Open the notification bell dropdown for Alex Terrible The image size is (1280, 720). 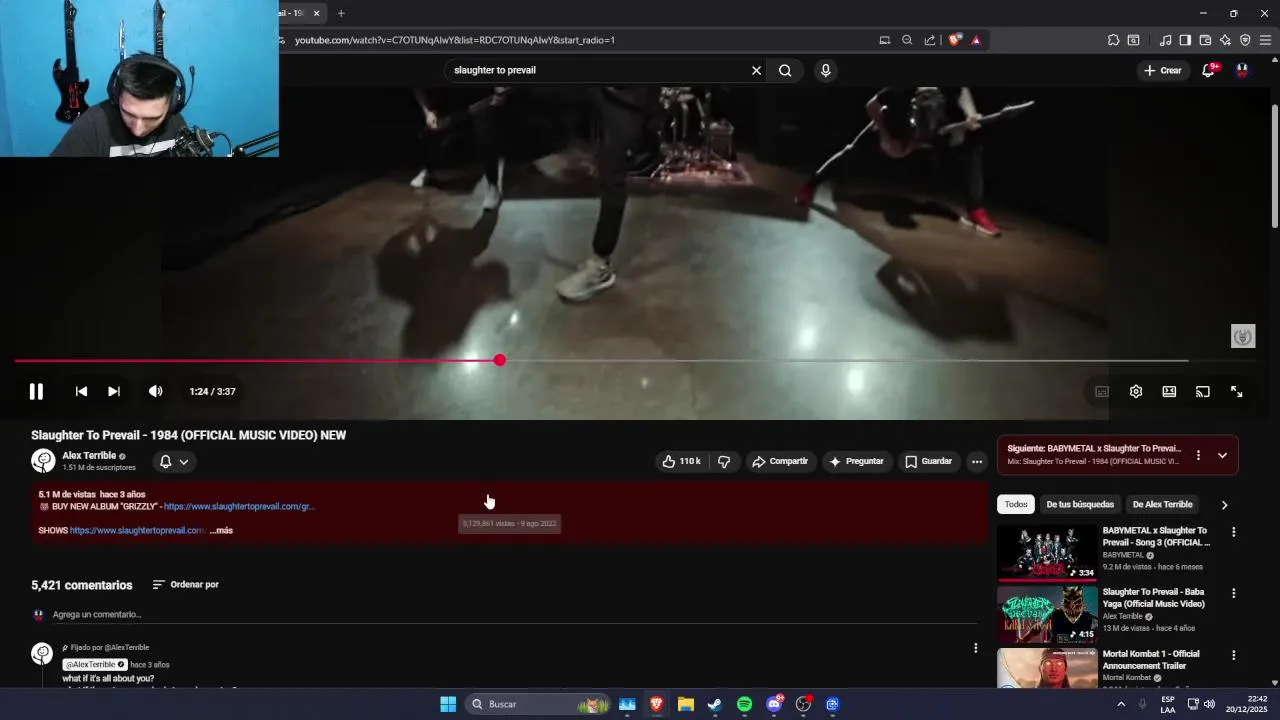coord(174,462)
